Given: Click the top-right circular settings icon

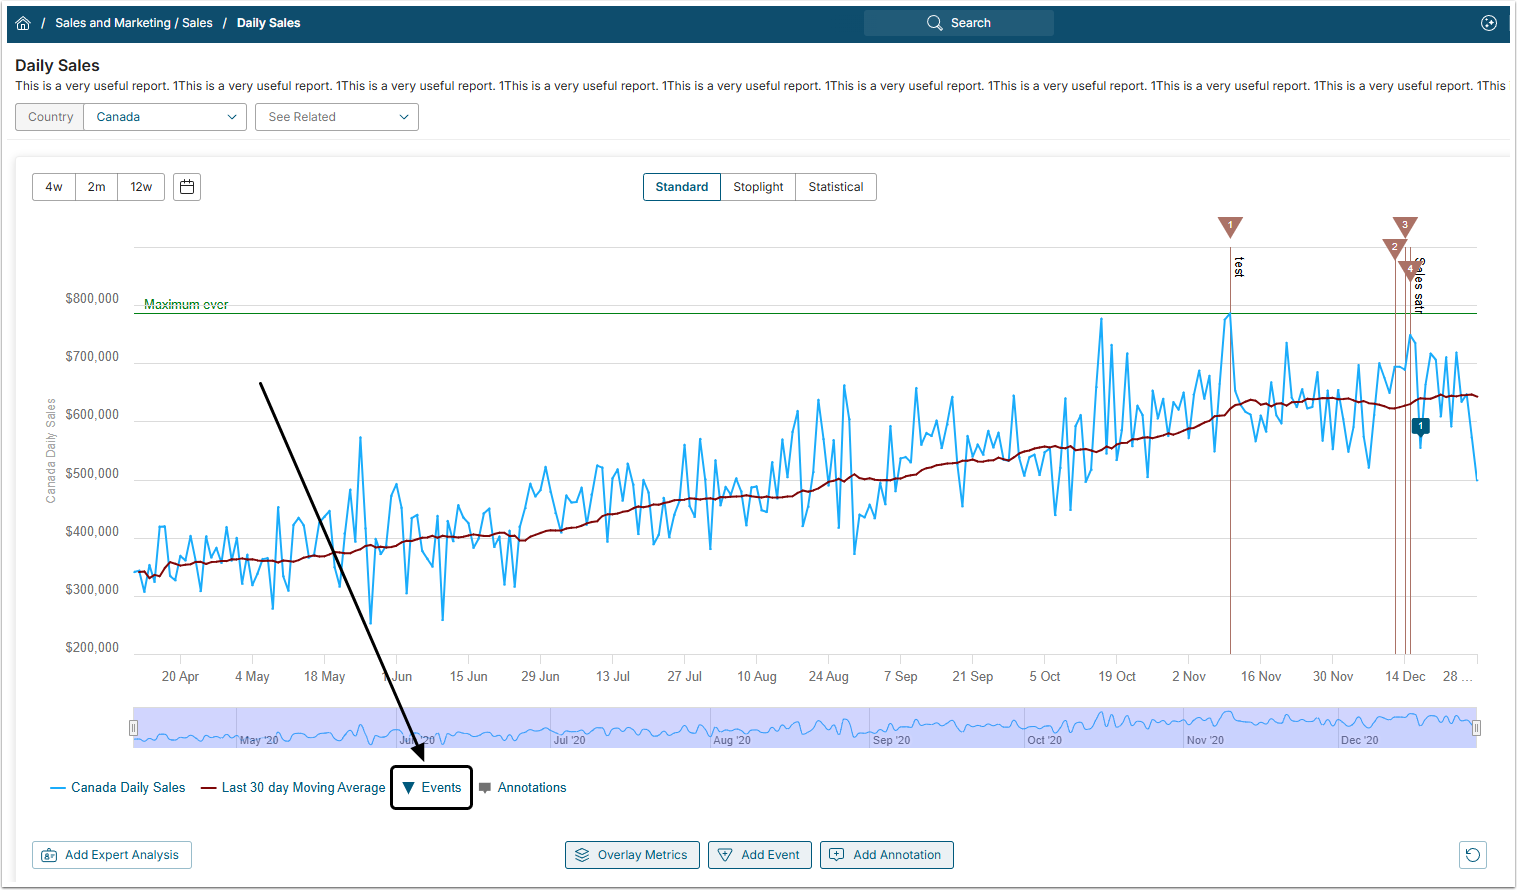Looking at the screenshot, I should pos(1488,23).
